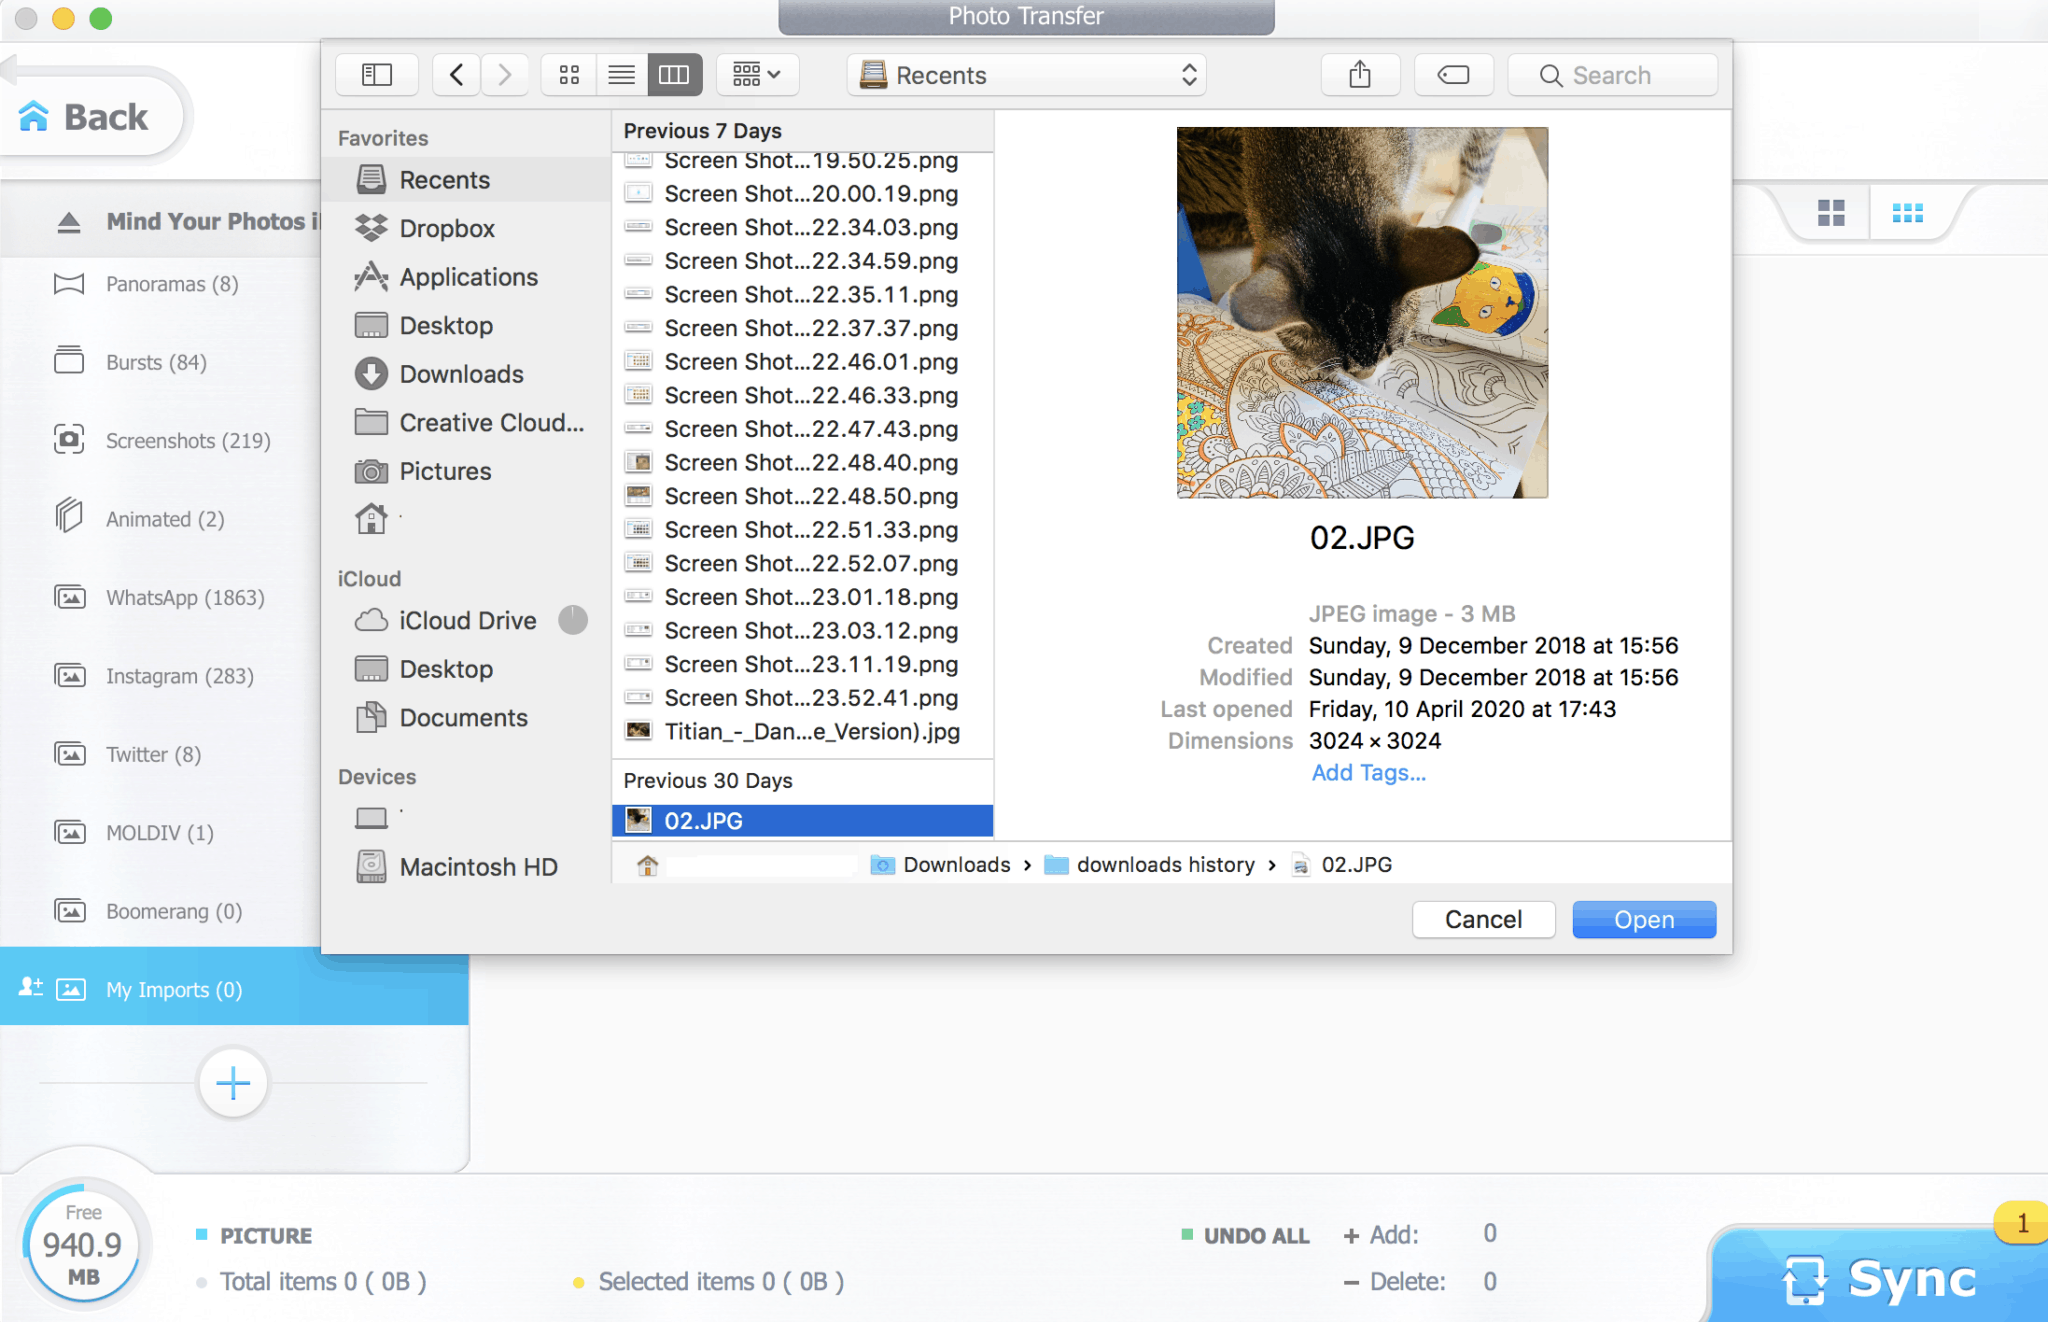The width and height of the screenshot is (2048, 1322).
Task: Open the Bursts album
Action: point(155,362)
